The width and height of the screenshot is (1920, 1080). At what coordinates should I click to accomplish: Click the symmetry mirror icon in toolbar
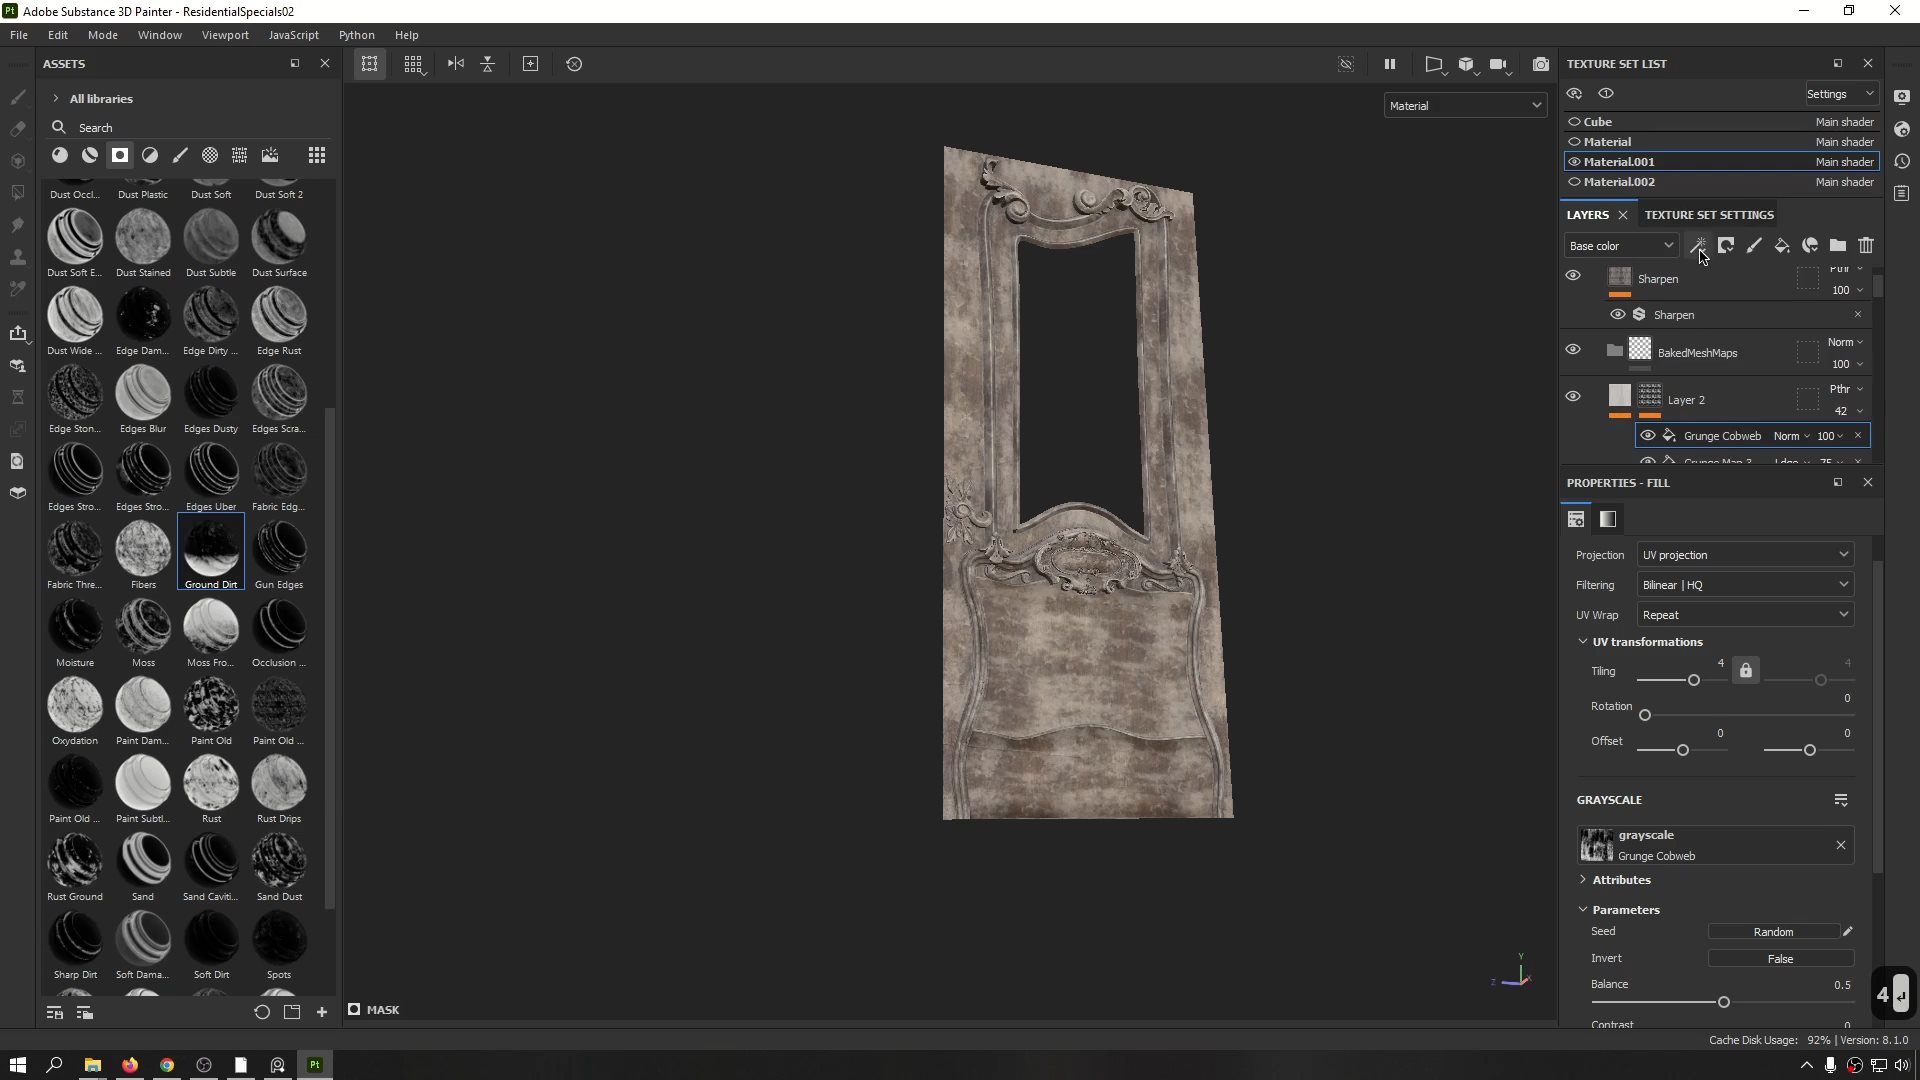click(456, 64)
